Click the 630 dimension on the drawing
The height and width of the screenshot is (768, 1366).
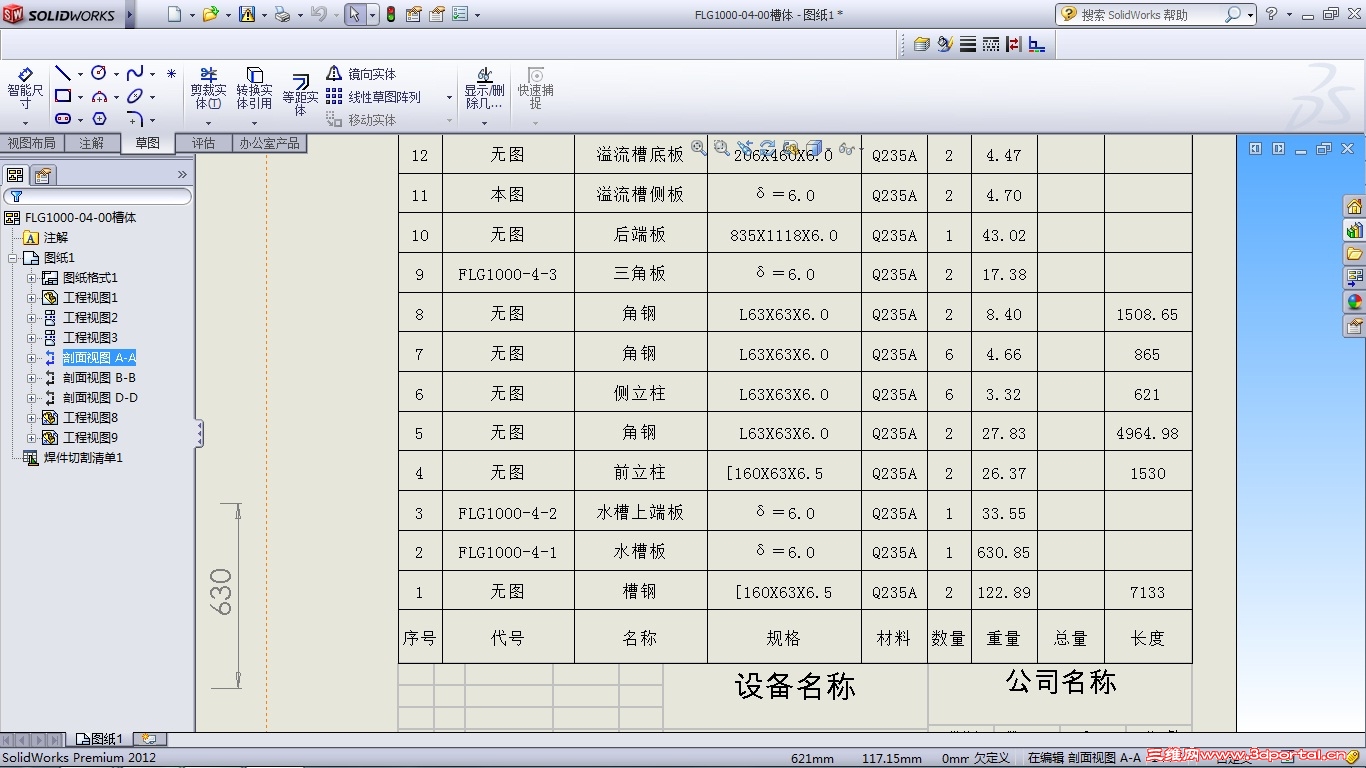coord(220,592)
